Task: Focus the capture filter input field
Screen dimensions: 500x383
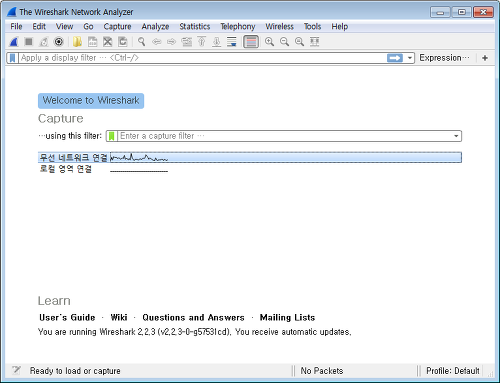Action: coord(285,136)
